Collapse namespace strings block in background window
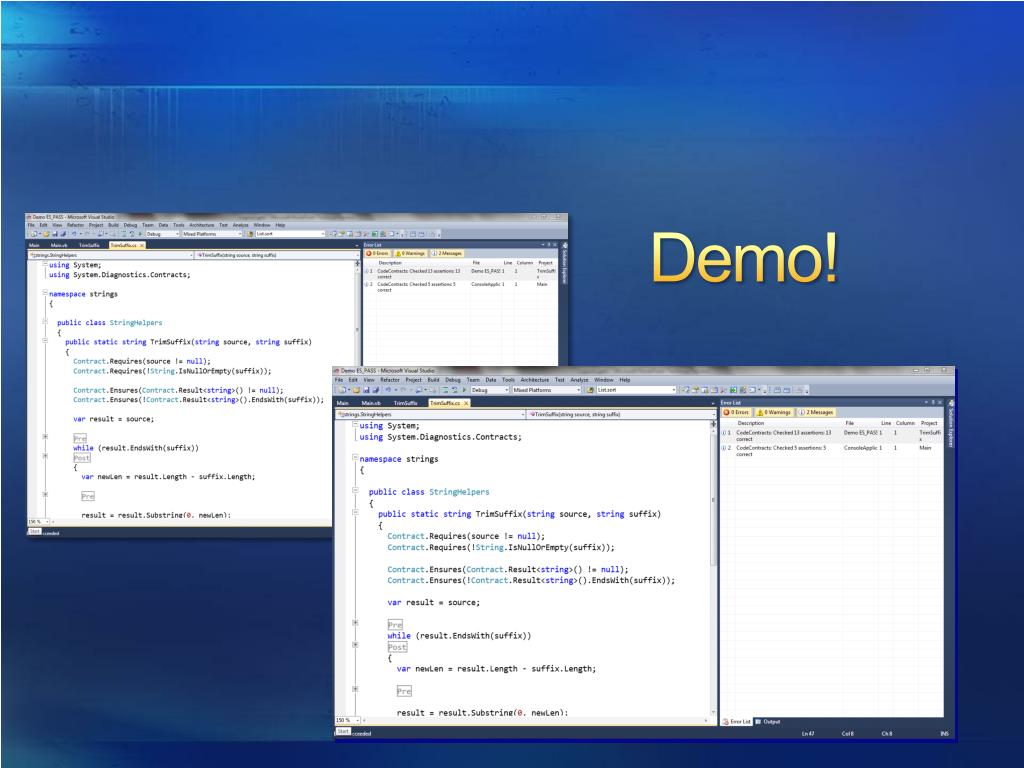This screenshot has width=1024, height=768. click(x=45, y=293)
